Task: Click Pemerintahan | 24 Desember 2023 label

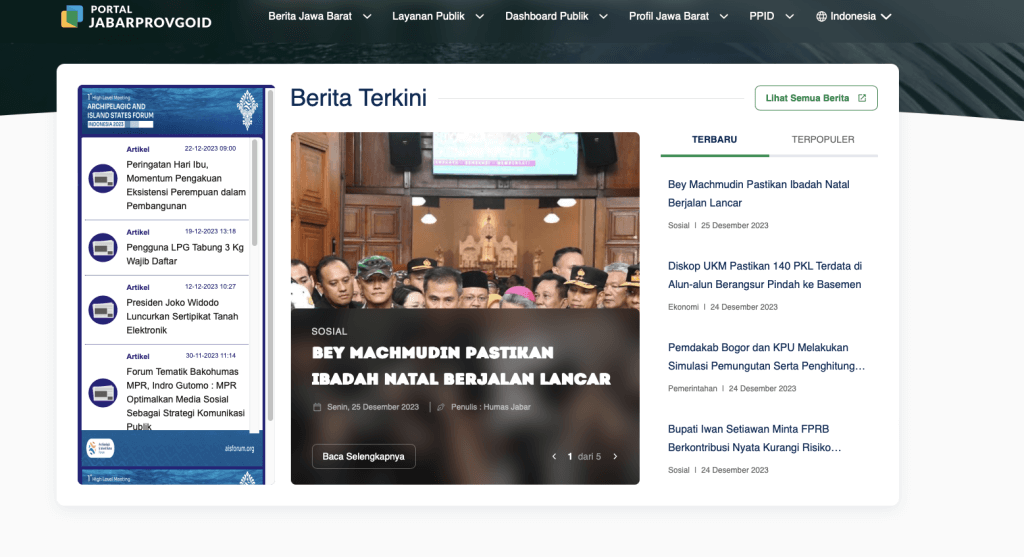Action: pyautogui.click(x=731, y=389)
